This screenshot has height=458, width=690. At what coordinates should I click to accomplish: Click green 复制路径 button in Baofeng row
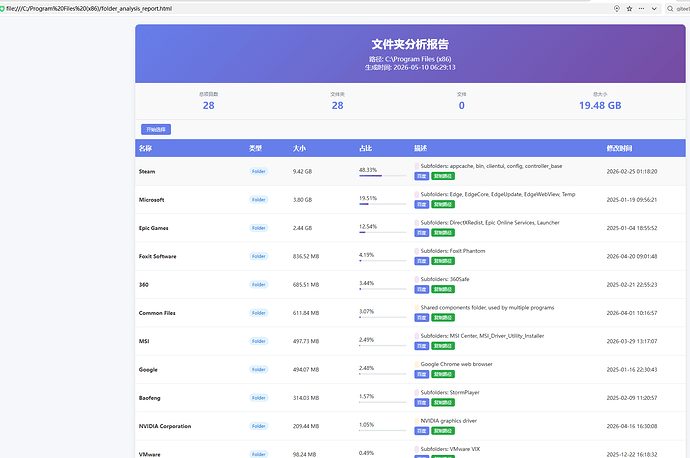pos(443,402)
